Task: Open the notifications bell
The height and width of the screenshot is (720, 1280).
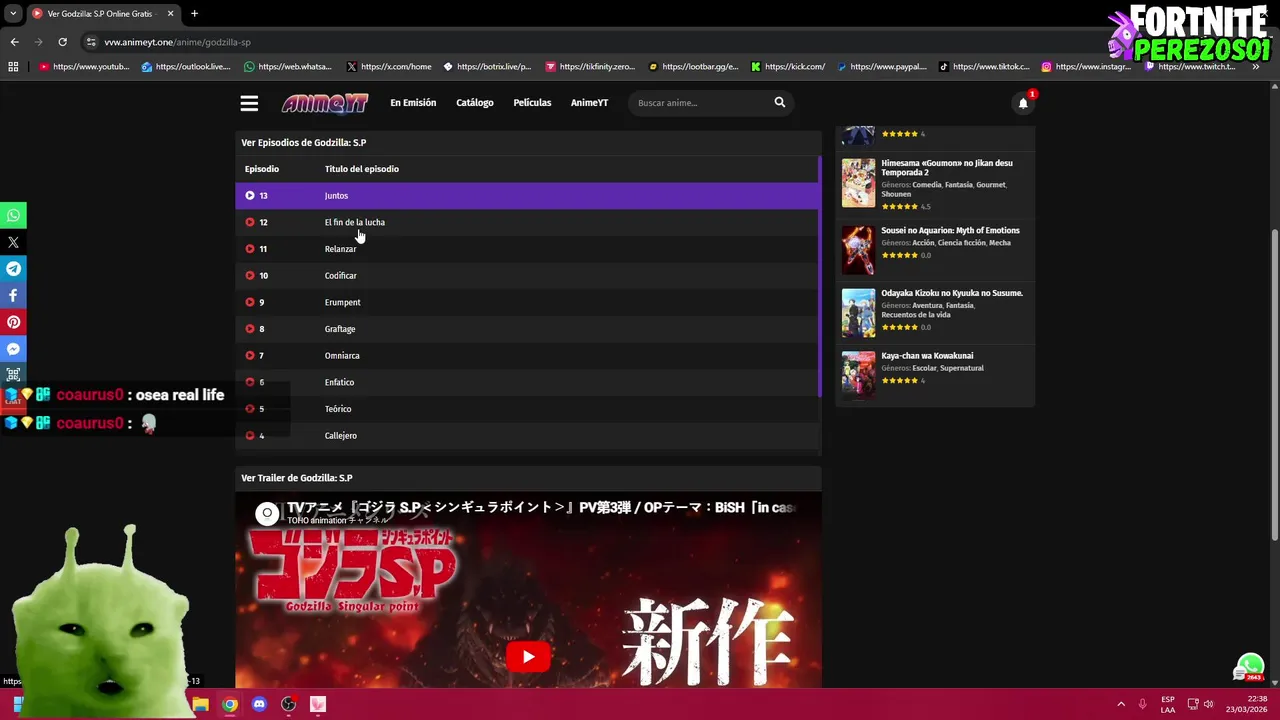Action: click(1023, 103)
